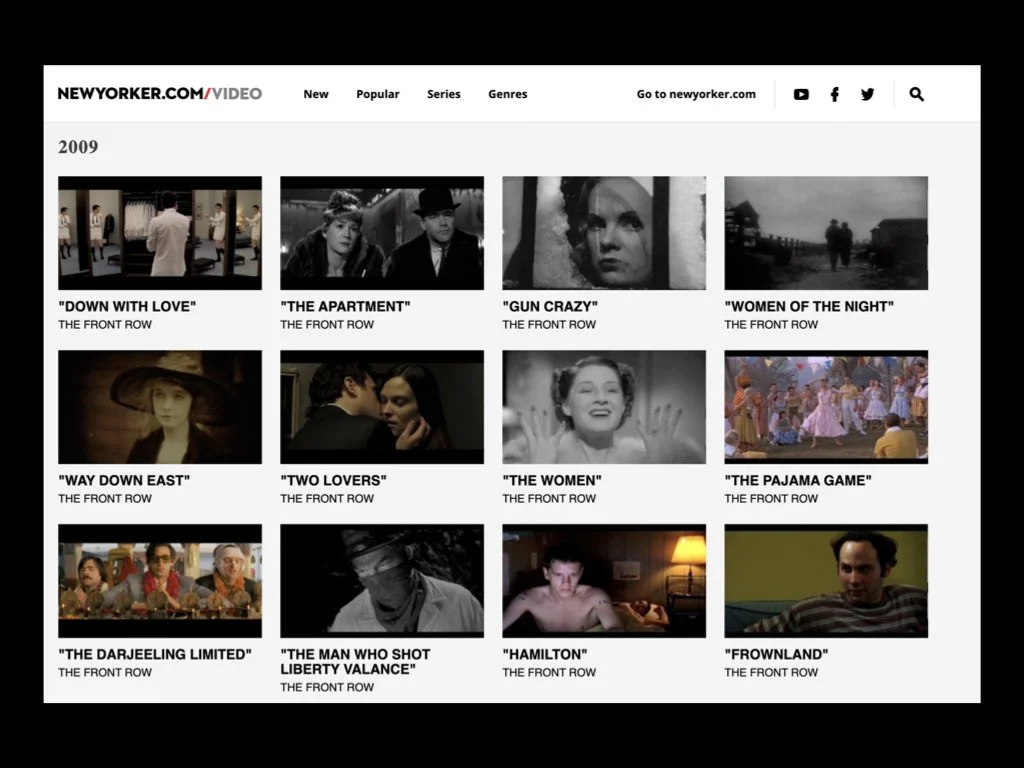Open the Genres menu item
This screenshot has height=768, width=1024.
tap(507, 94)
